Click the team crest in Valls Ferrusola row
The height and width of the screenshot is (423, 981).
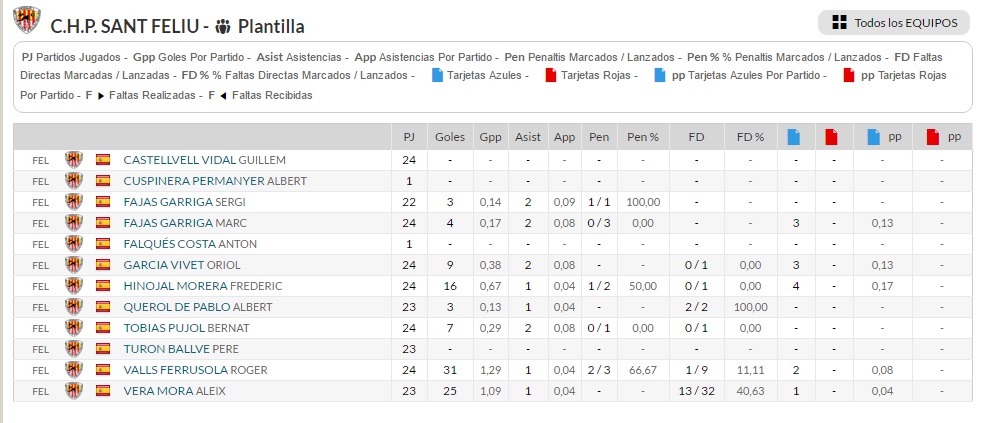73,370
